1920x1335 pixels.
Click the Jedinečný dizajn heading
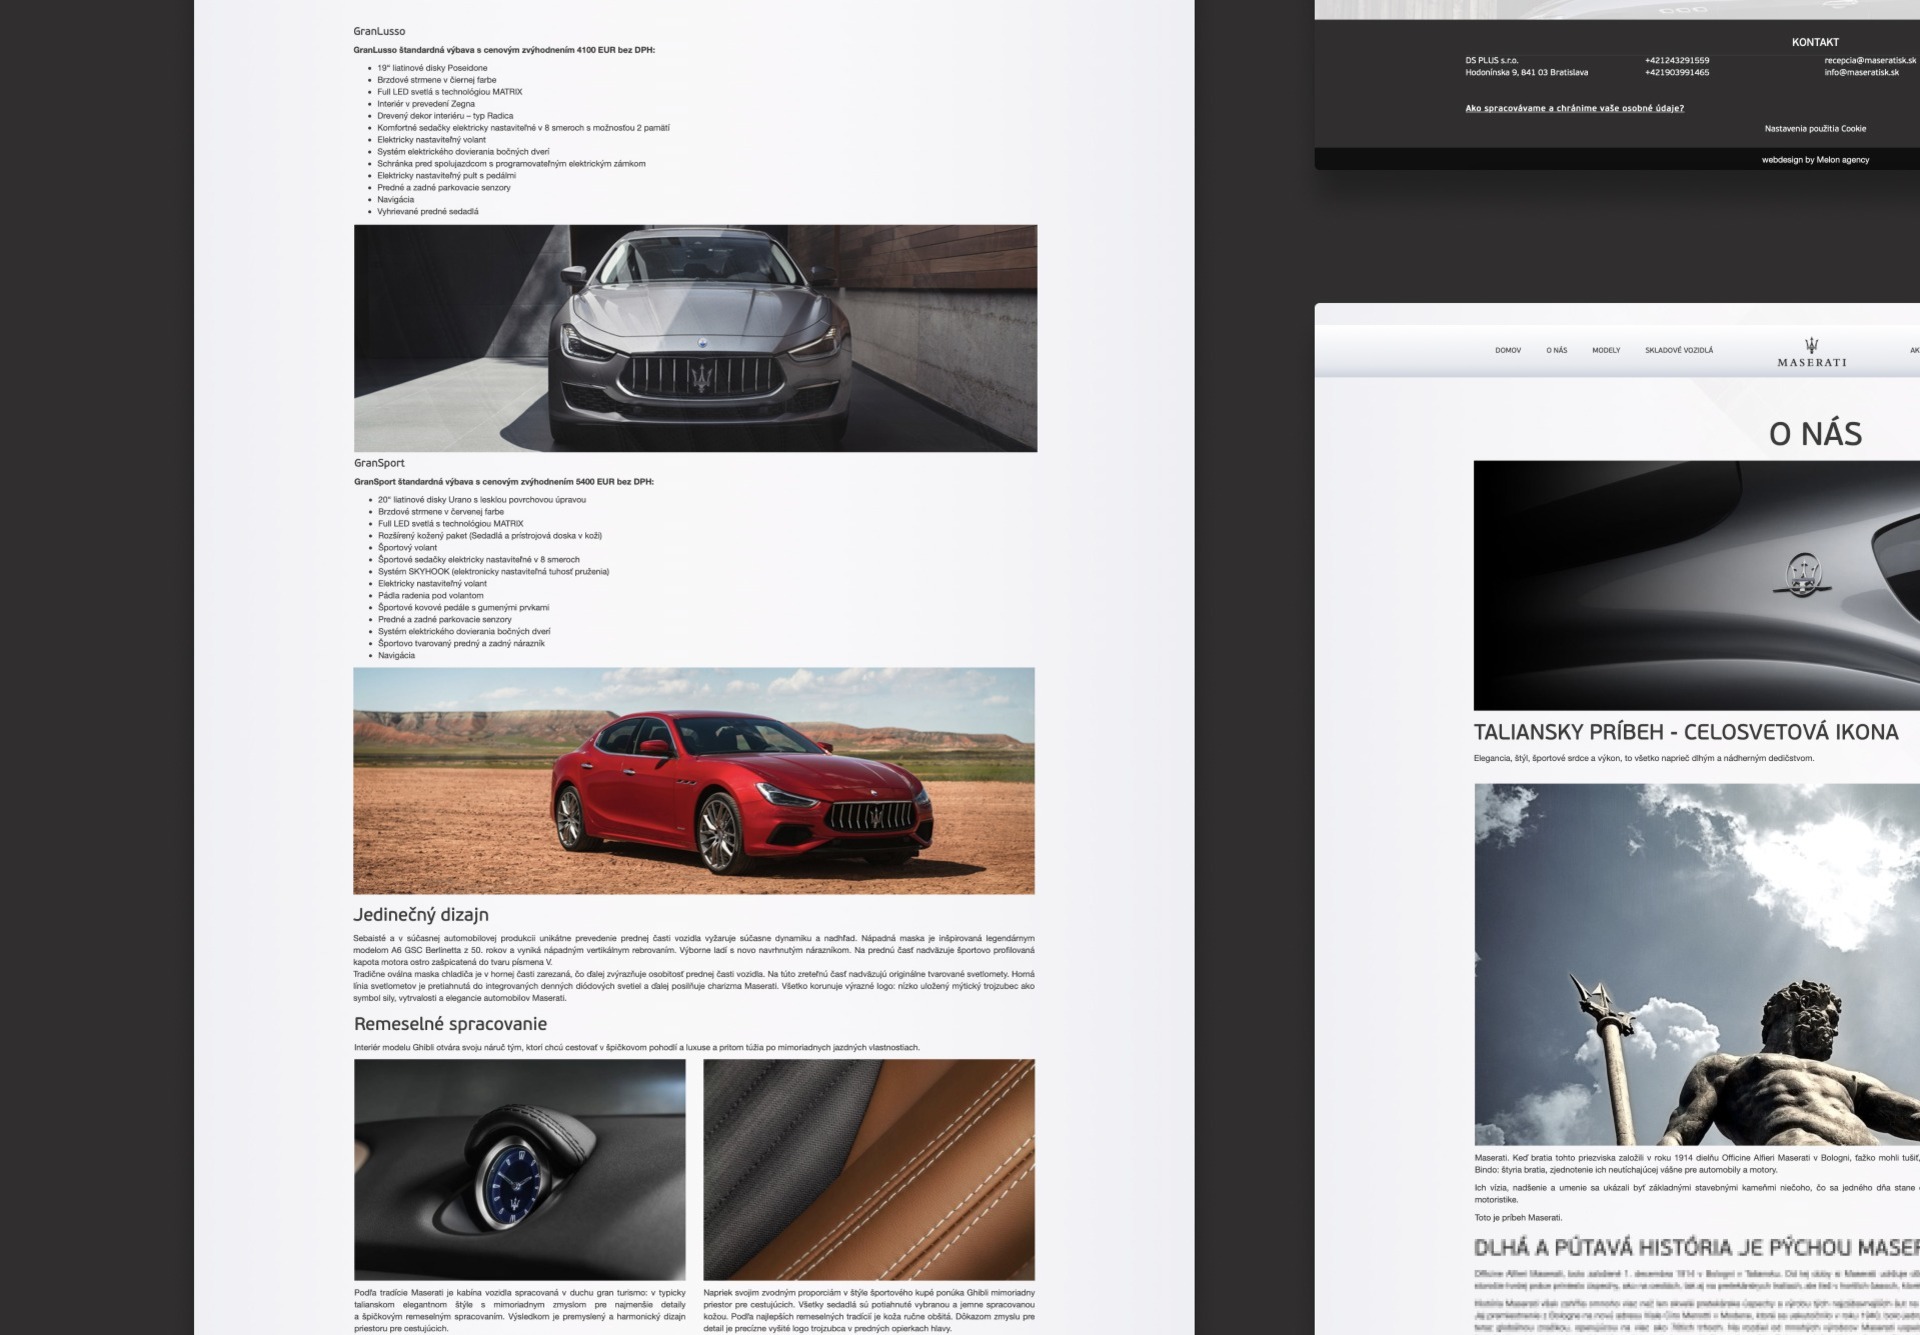[x=420, y=914]
